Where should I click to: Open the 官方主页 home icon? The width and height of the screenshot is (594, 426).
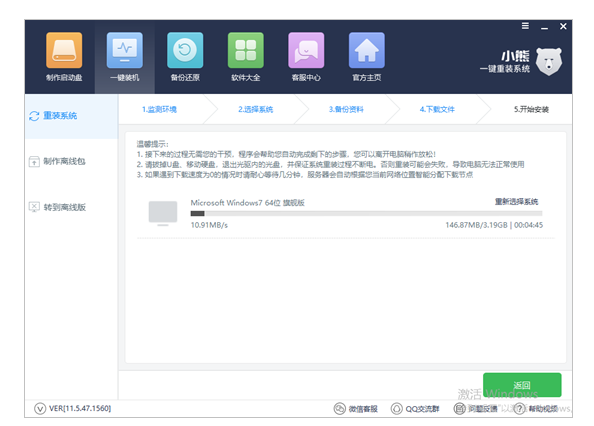tap(367, 50)
